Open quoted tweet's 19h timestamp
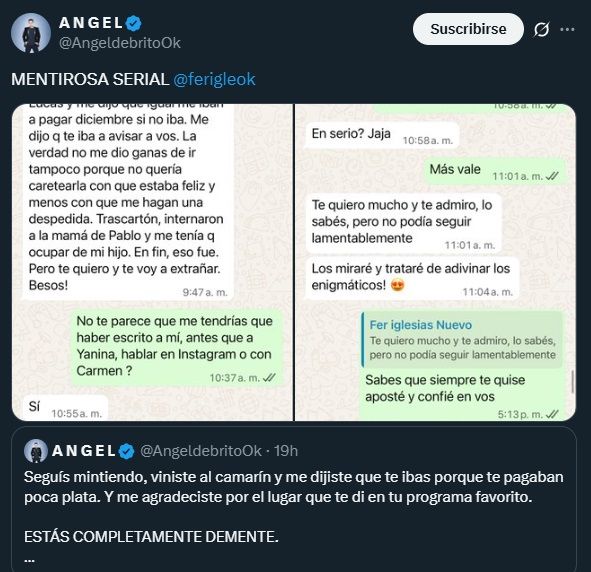Viewport: 591px width, 572px height. [286, 451]
